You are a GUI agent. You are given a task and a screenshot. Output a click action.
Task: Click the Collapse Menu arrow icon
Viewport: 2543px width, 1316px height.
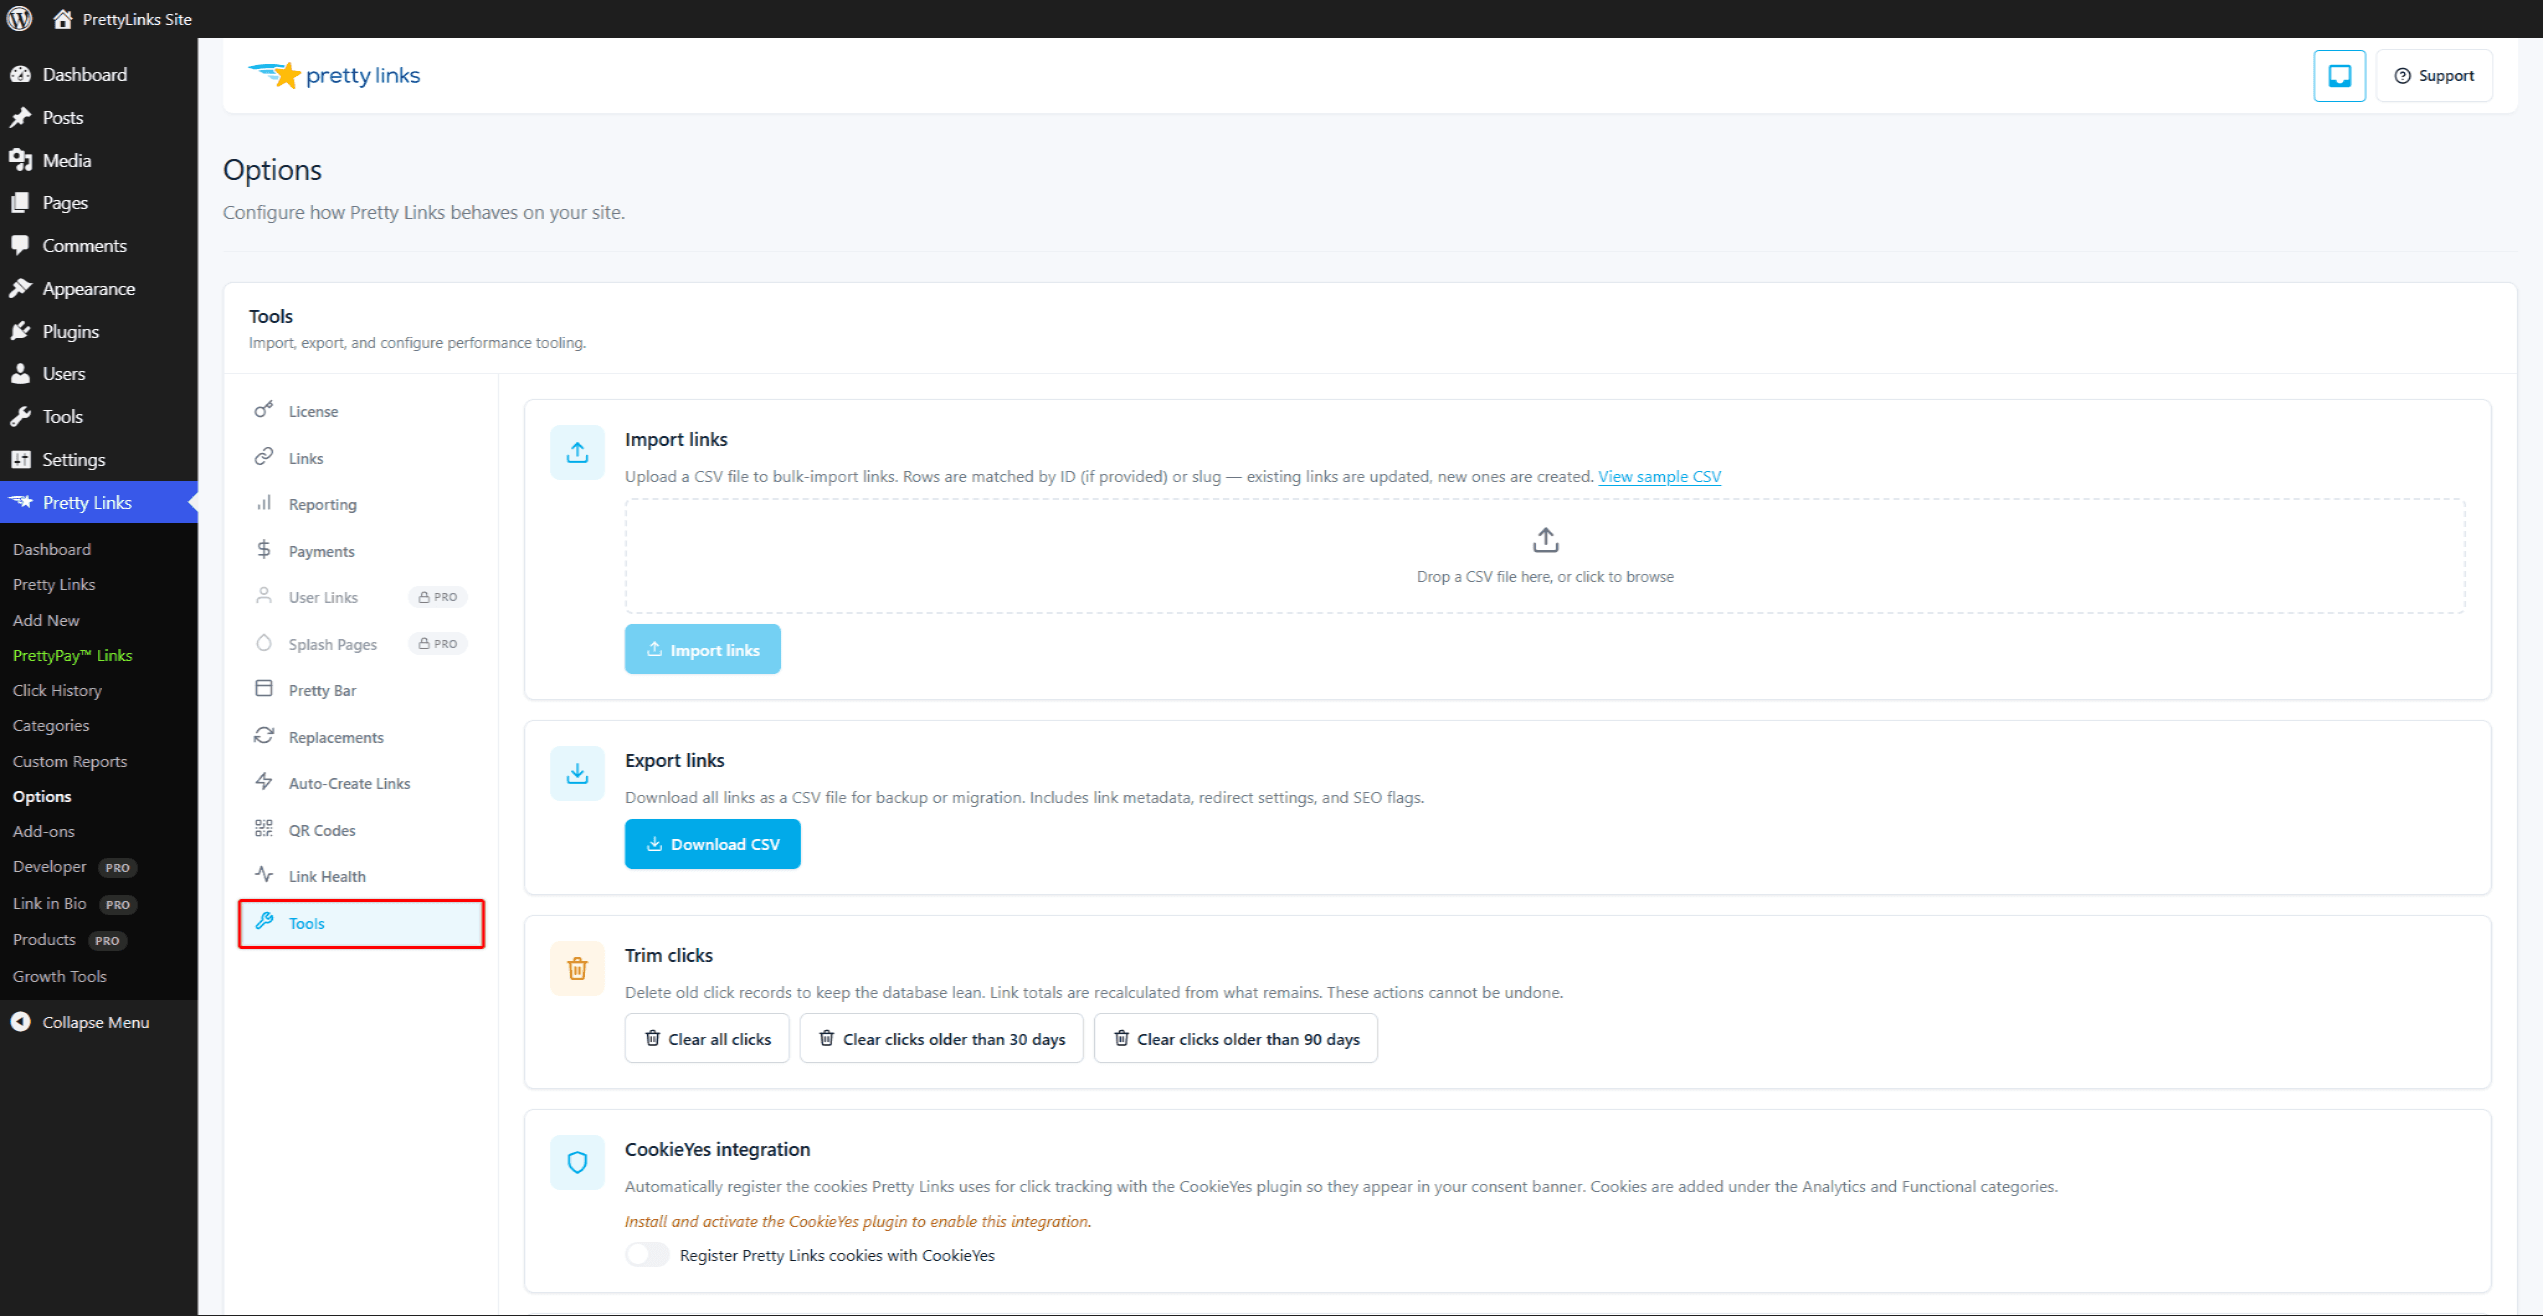pyautogui.click(x=20, y=1022)
